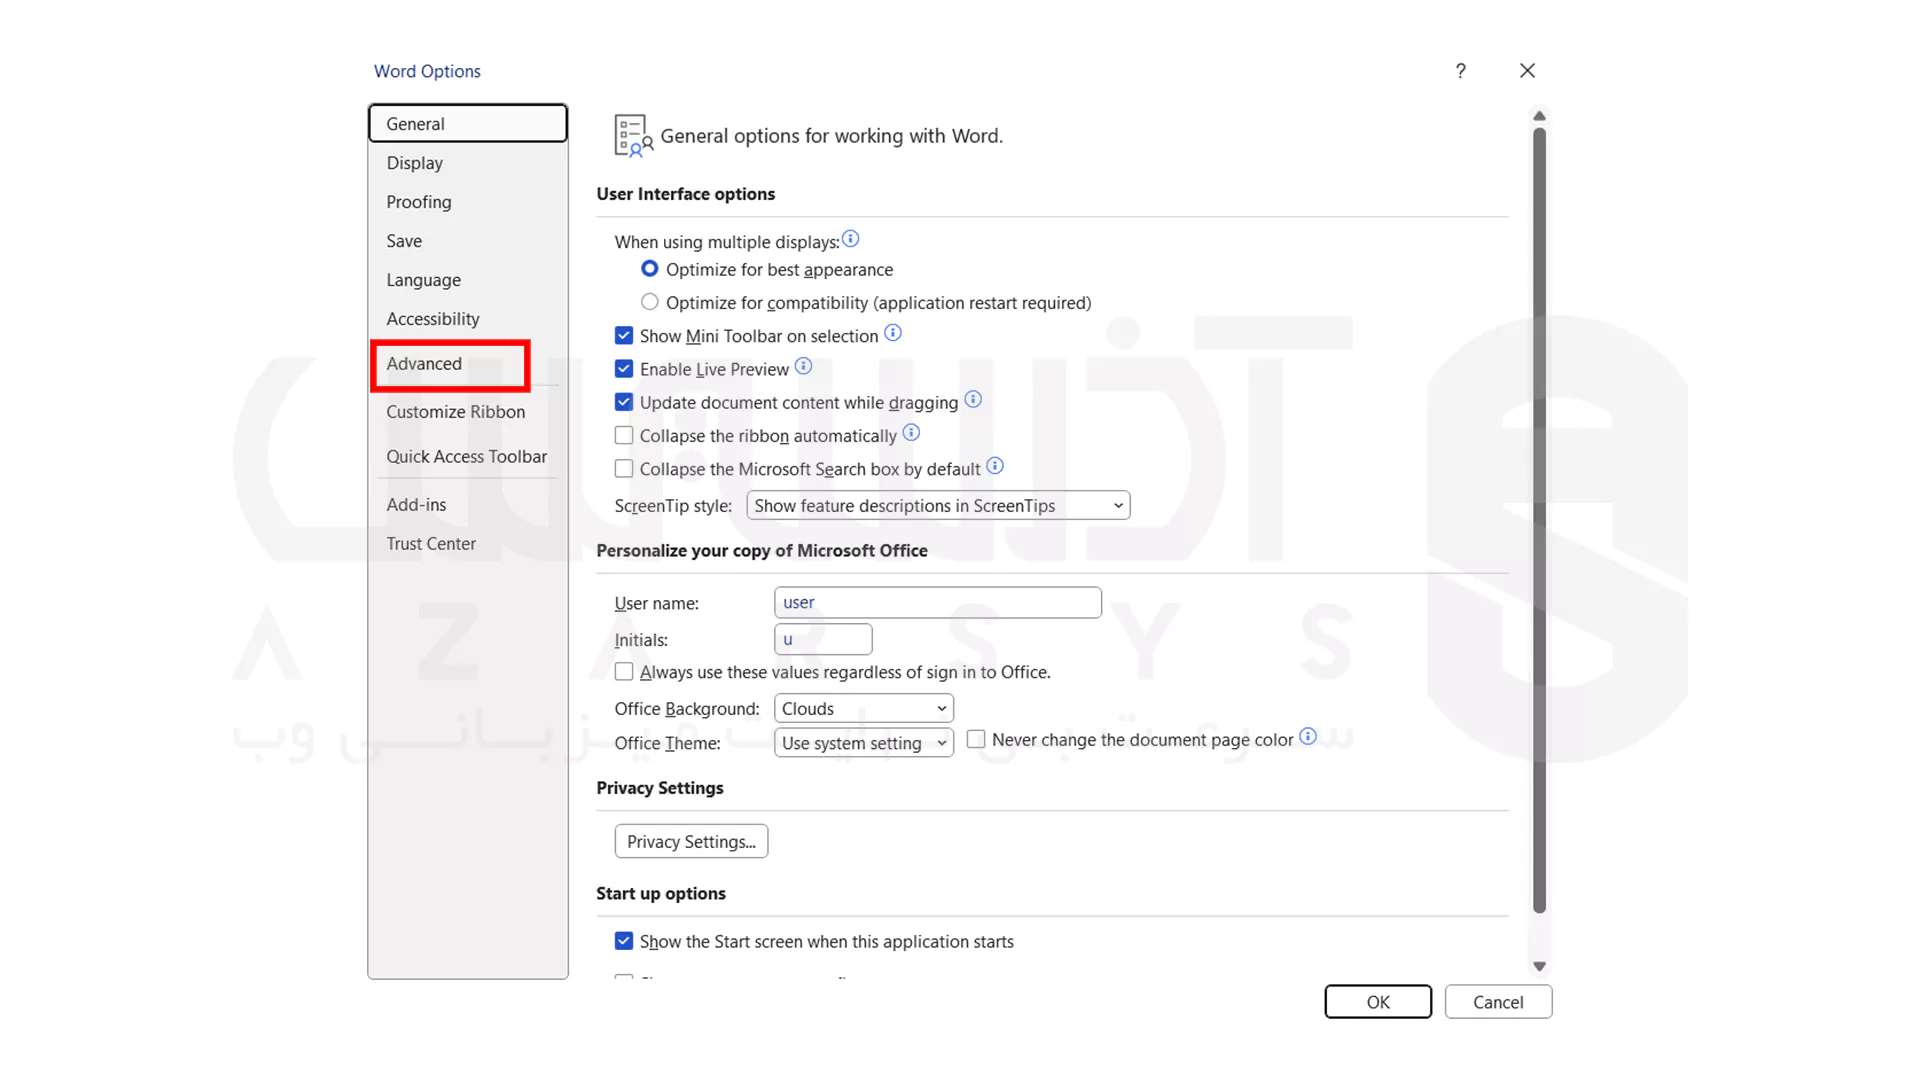Screen dimensions: 1920x1080
Task: Click the Cancel button
Action: pyautogui.click(x=1498, y=1002)
